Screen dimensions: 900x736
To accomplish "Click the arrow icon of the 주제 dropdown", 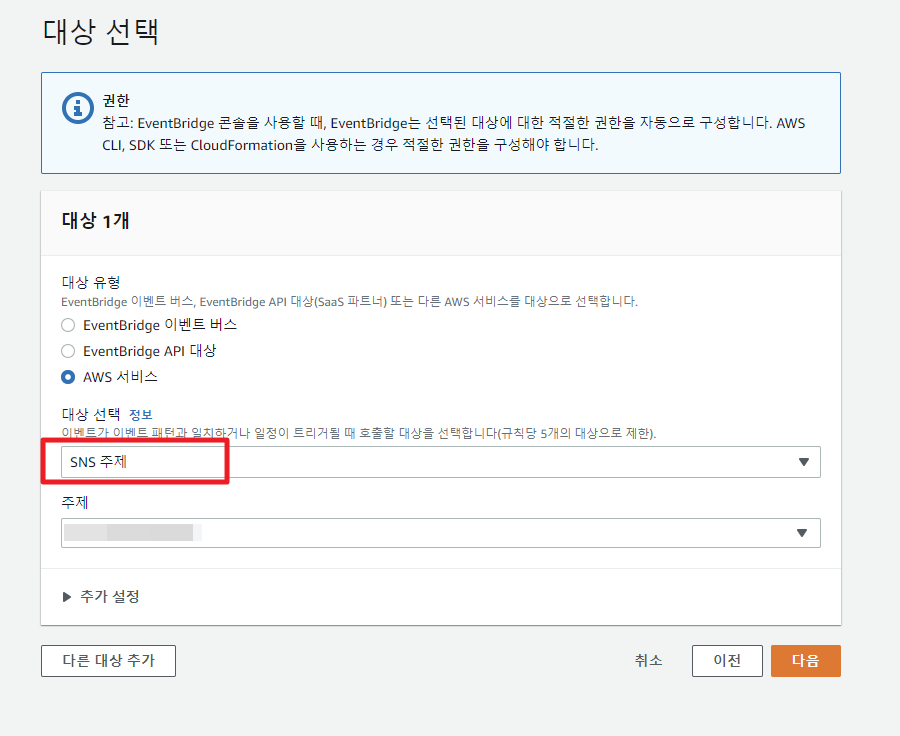I will [802, 533].
